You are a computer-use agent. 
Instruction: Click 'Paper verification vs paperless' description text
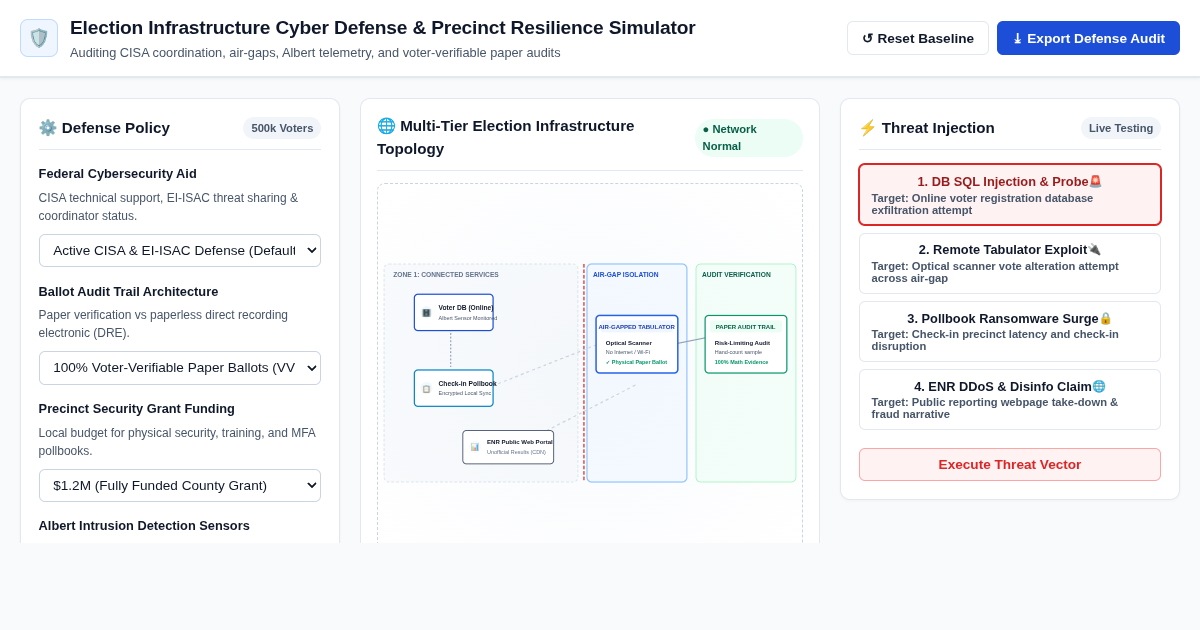point(163,324)
